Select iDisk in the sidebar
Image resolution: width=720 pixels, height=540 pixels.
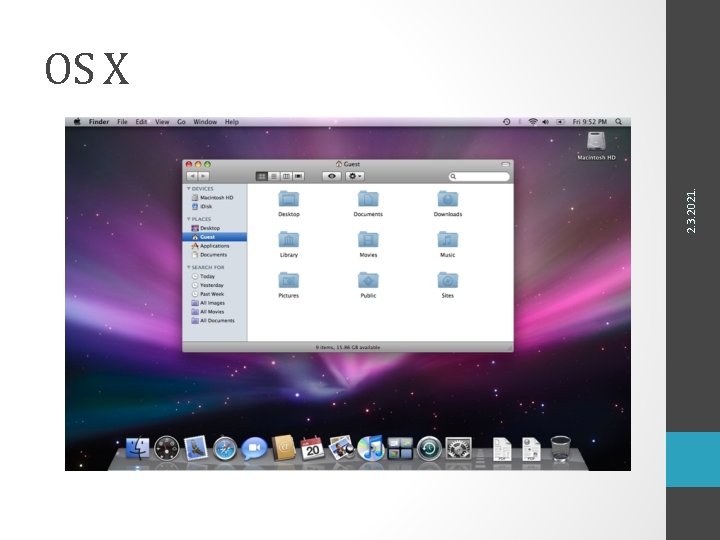pyautogui.click(x=215, y=206)
